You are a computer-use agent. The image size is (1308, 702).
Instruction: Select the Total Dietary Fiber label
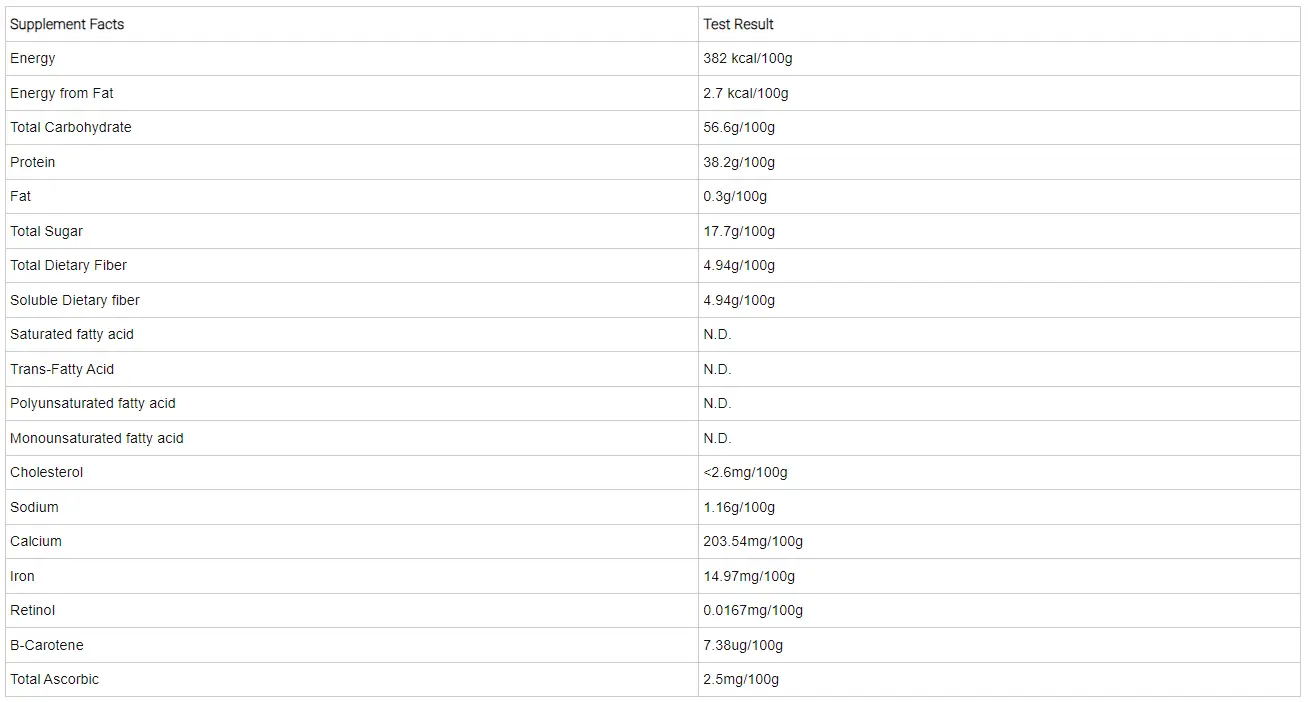tap(69, 265)
